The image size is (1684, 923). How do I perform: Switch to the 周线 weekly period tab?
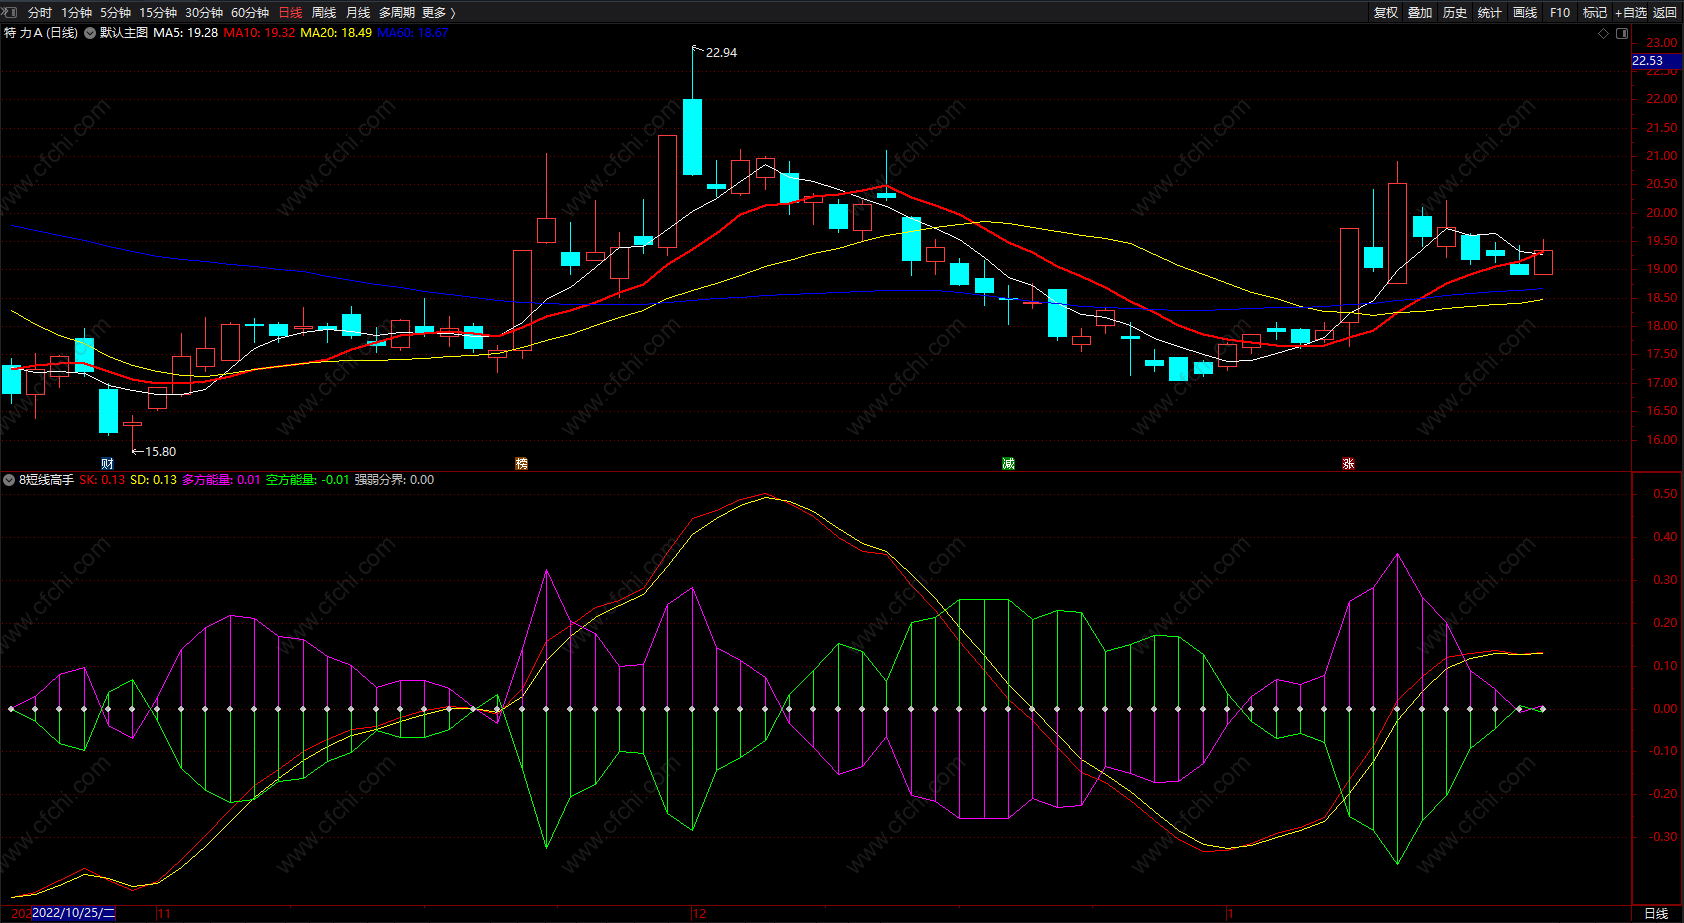324,13
